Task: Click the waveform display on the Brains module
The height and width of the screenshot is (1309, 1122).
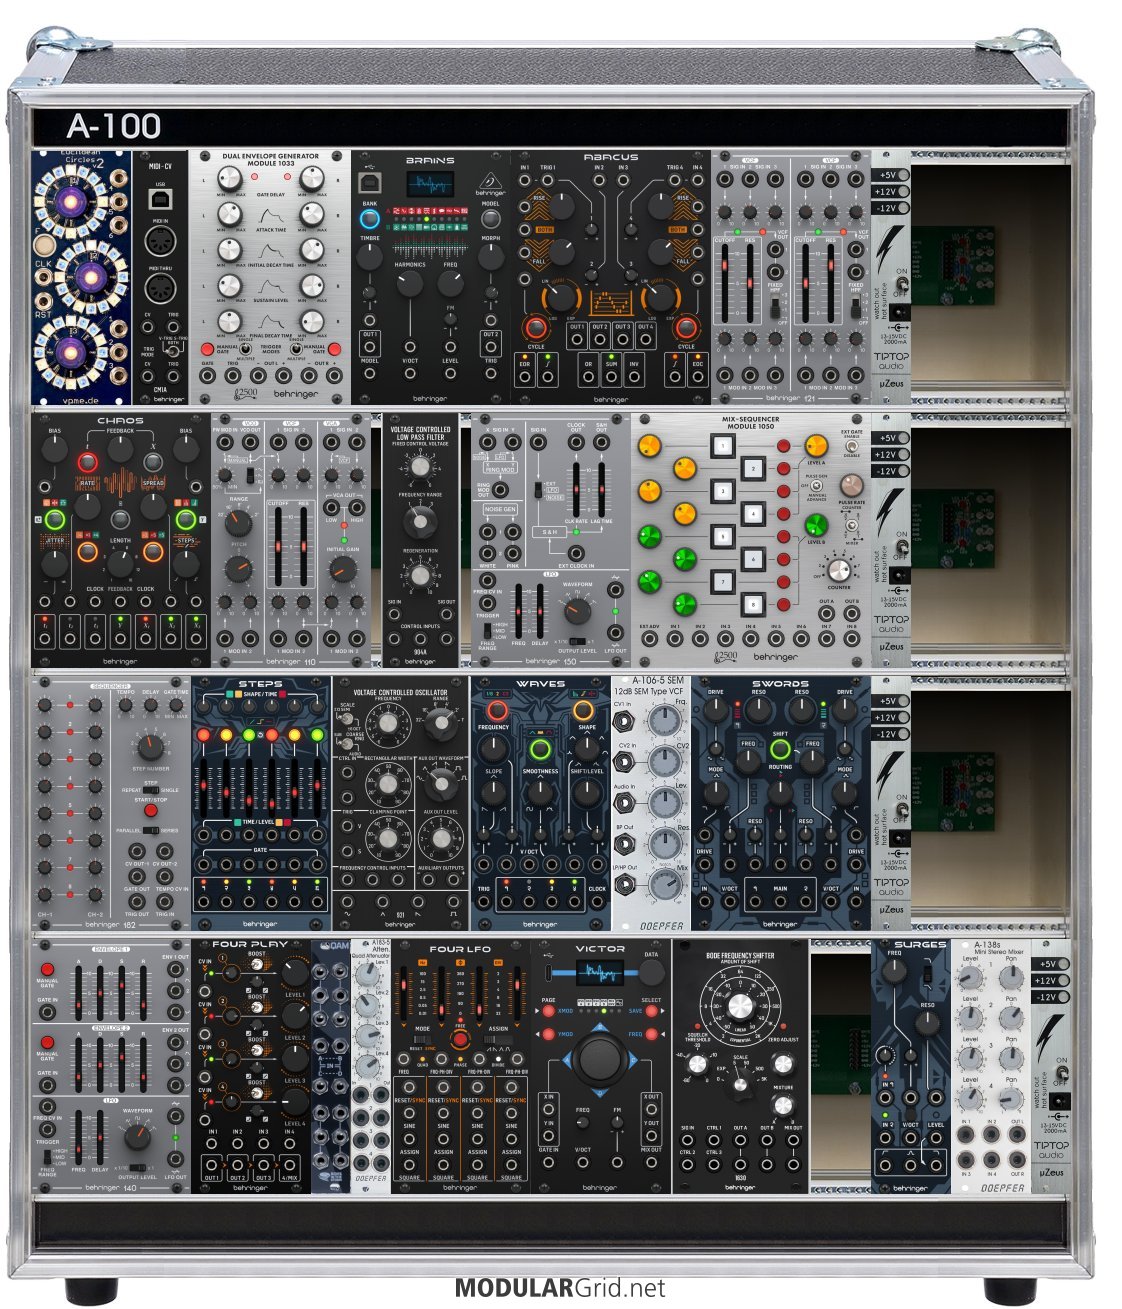Action: pos(430,184)
